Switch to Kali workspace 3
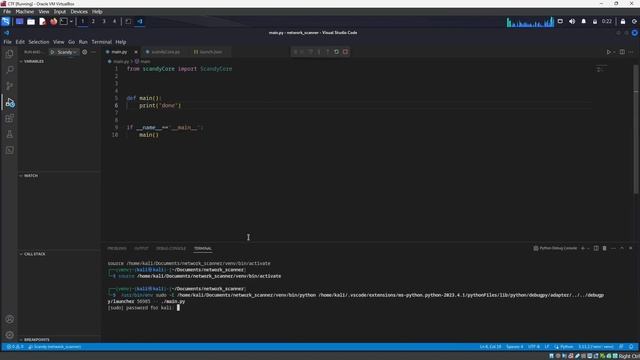The image size is (640, 360). tap(104, 21)
